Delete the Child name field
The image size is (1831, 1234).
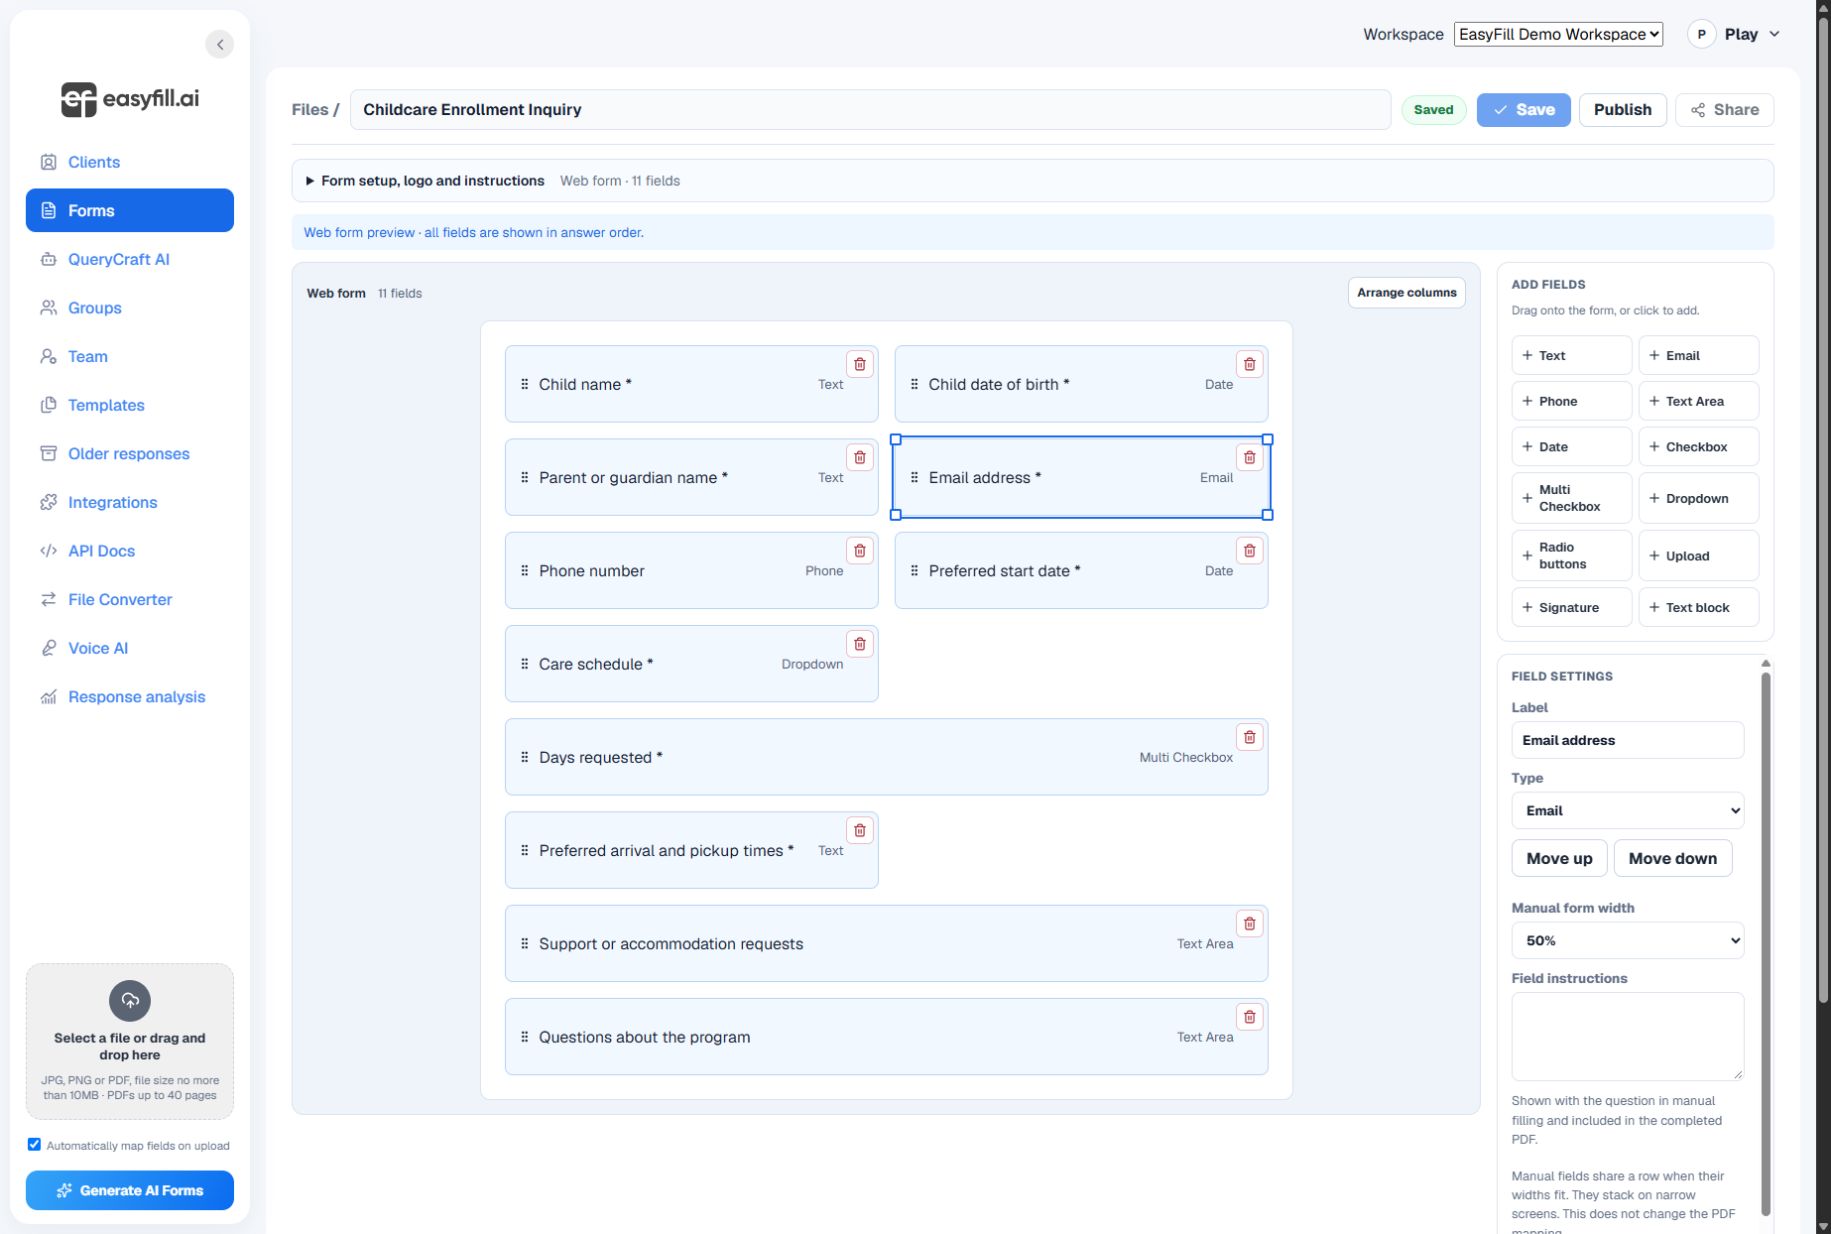859,364
